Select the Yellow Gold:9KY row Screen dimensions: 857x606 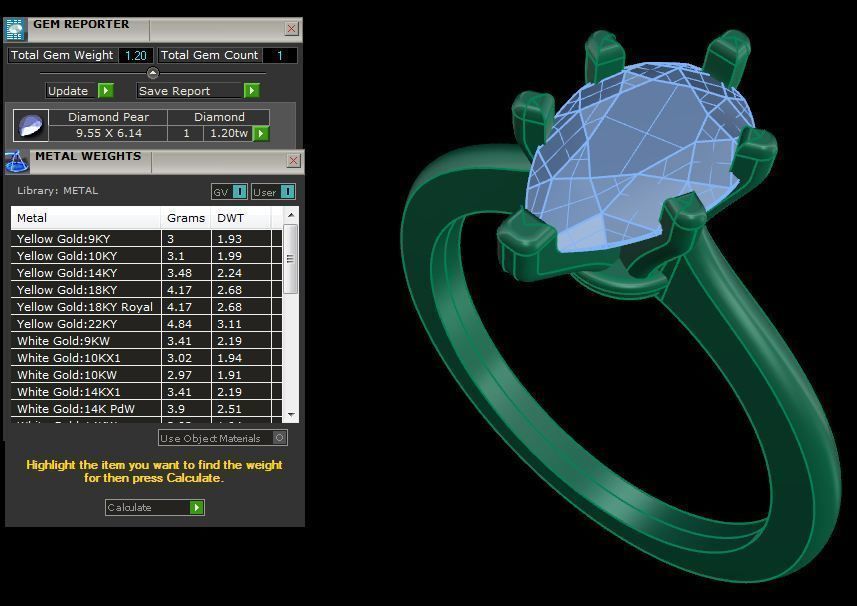146,239
